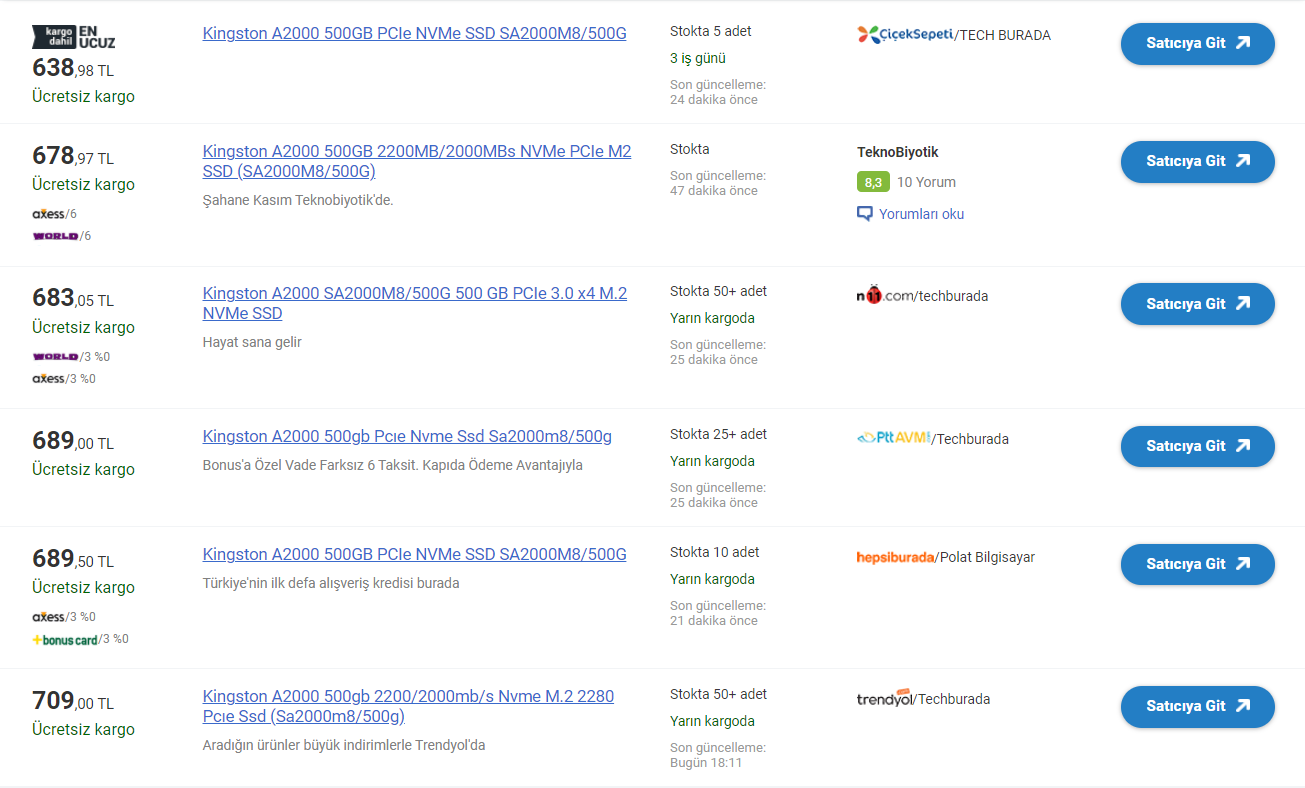Screen dimensions: 1305x788
Task: Click the ÇiçekSepeti seller logo
Action: pos(905,35)
